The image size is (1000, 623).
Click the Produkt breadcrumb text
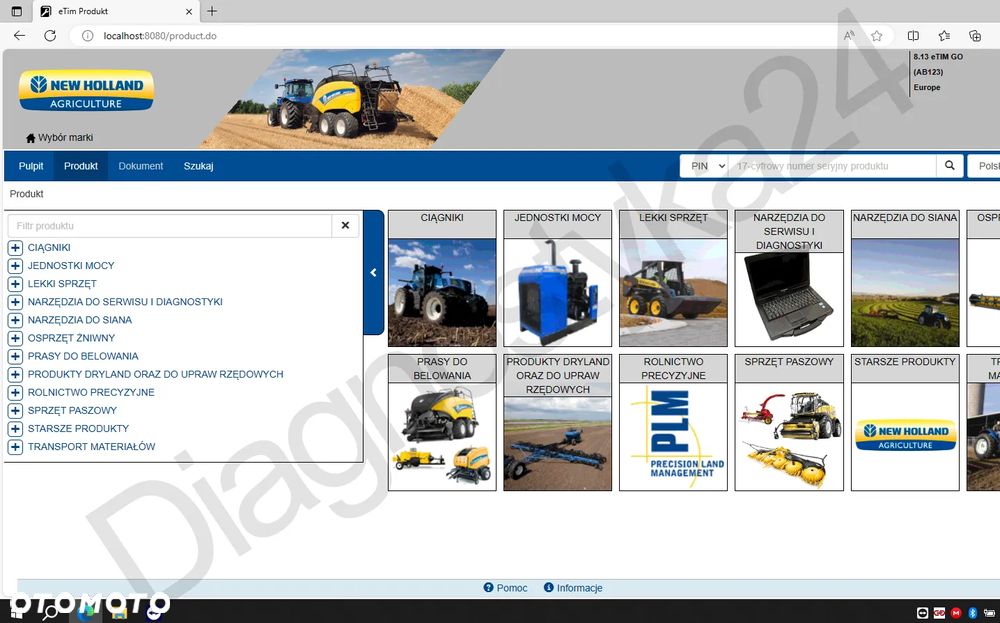[27, 194]
